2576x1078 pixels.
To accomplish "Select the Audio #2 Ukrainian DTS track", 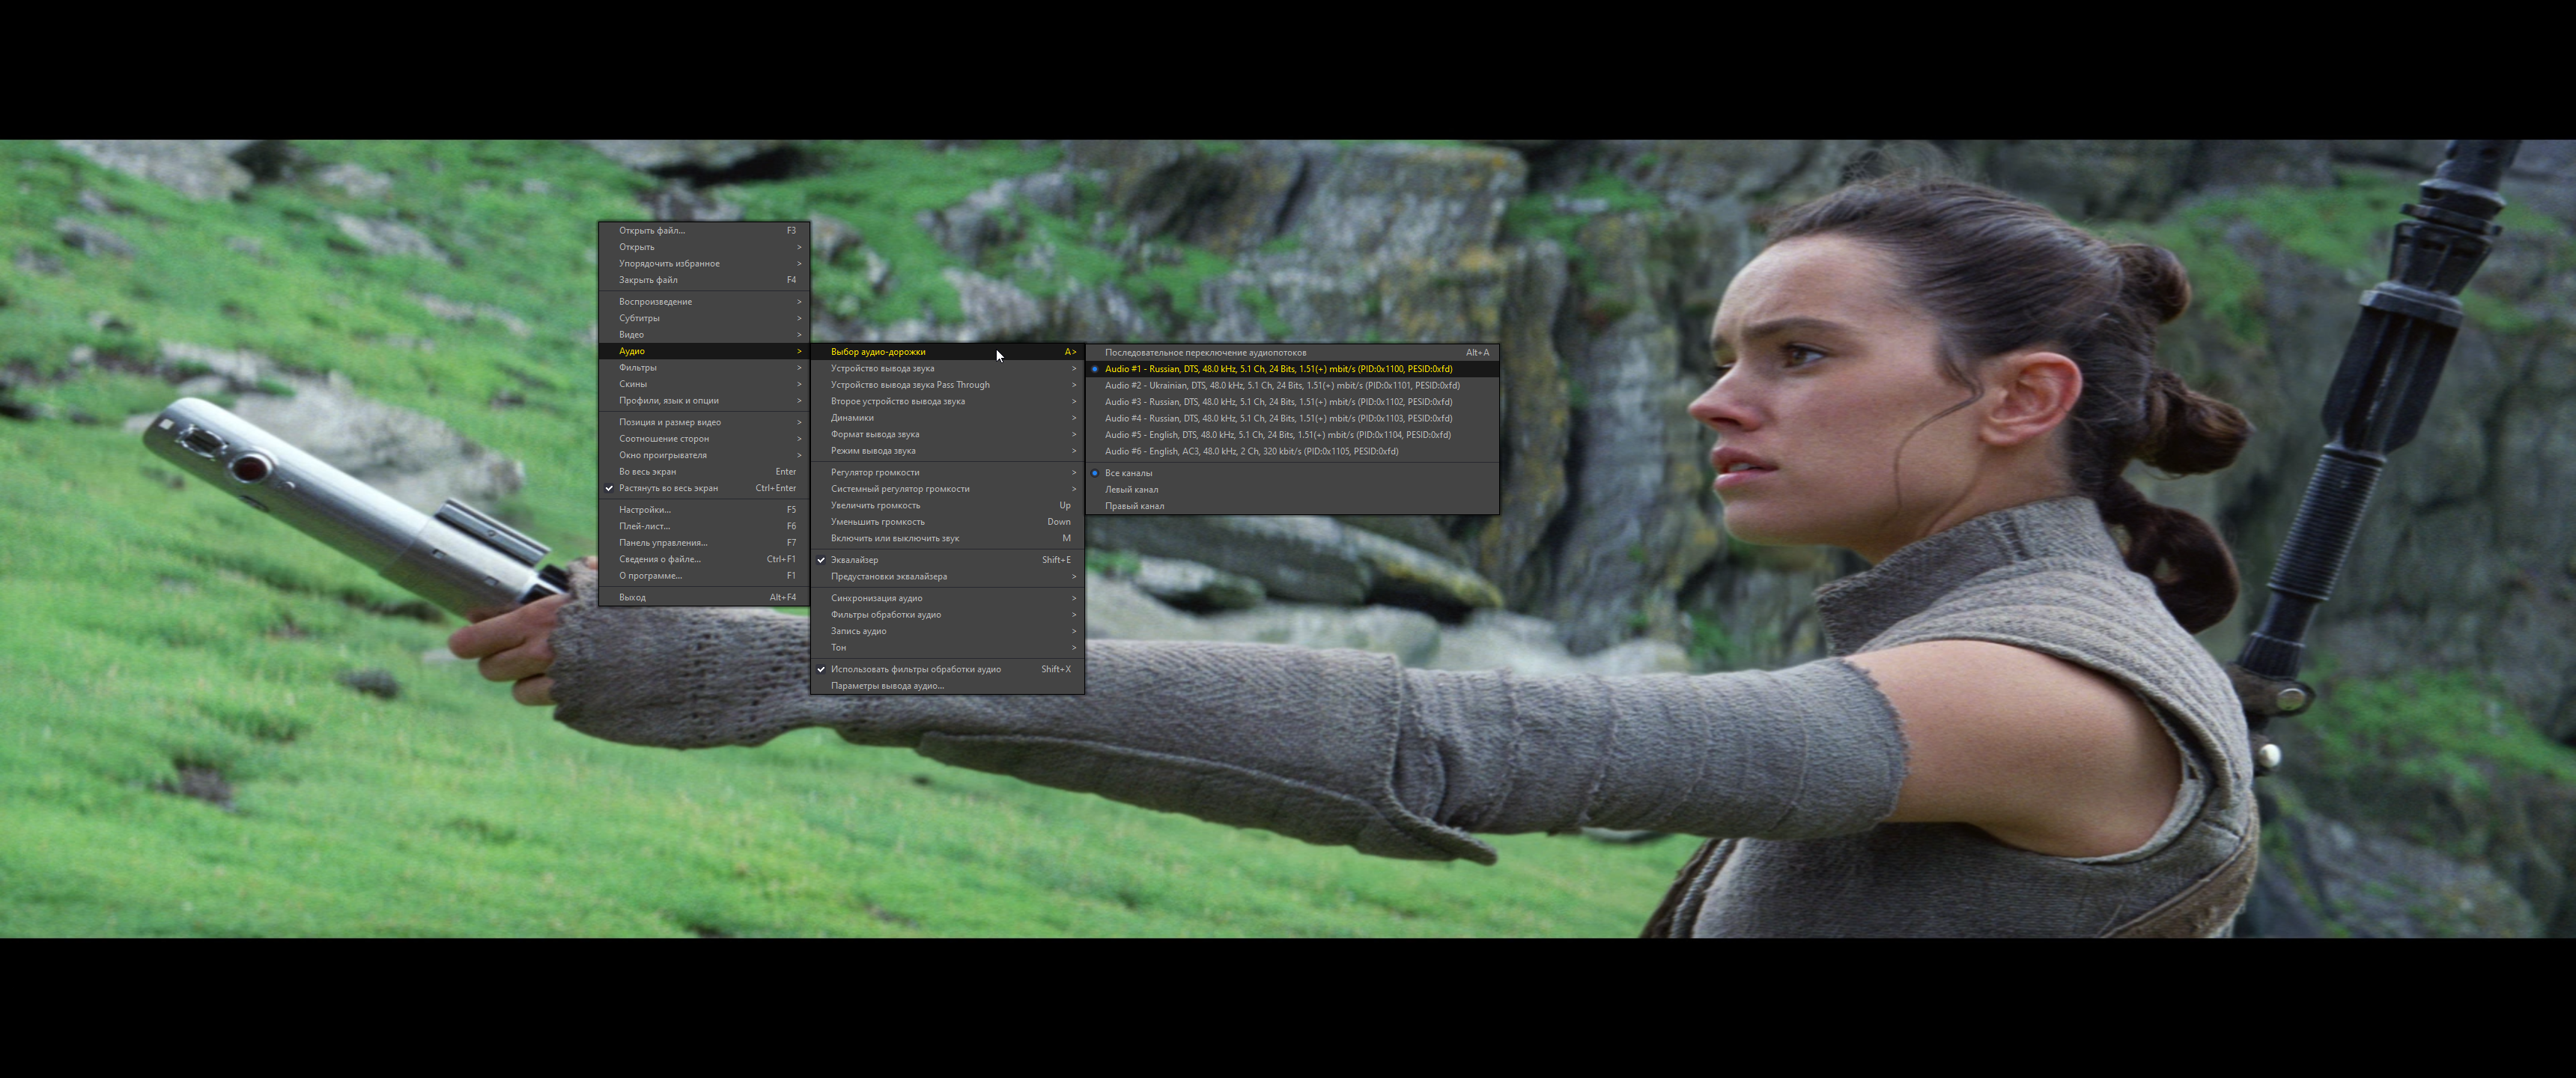I will tap(1280, 385).
